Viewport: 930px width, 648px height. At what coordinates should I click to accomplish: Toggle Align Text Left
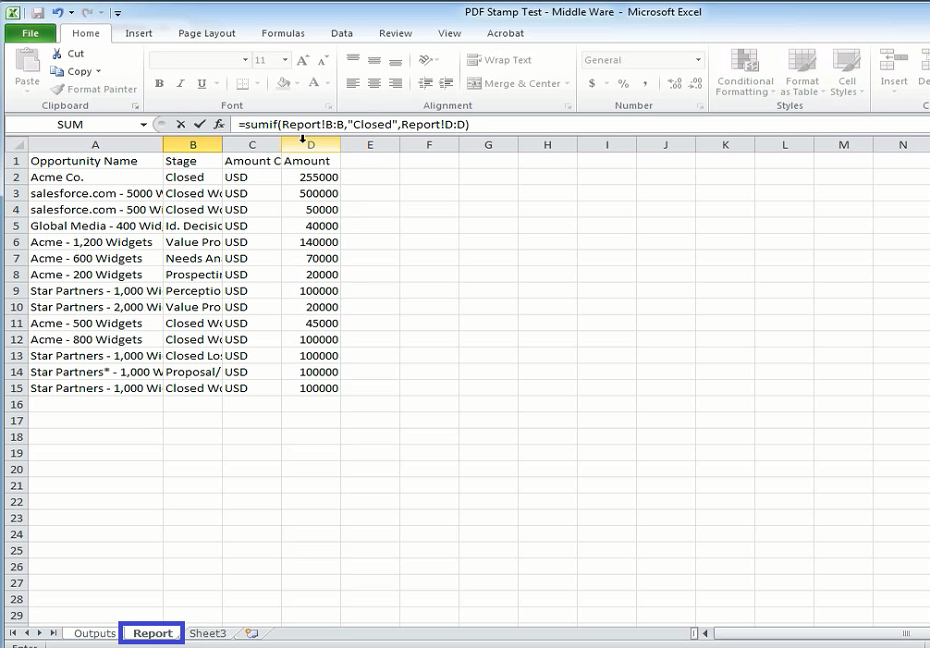pyautogui.click(x=353, y=84)
